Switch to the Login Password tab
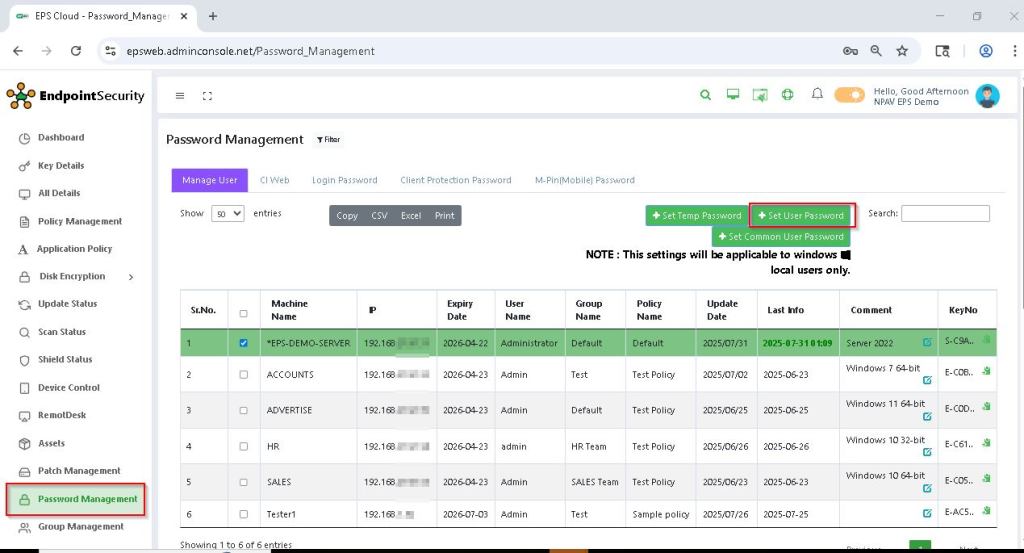Viewport: 1024px width, 553px height. (344, 180)
